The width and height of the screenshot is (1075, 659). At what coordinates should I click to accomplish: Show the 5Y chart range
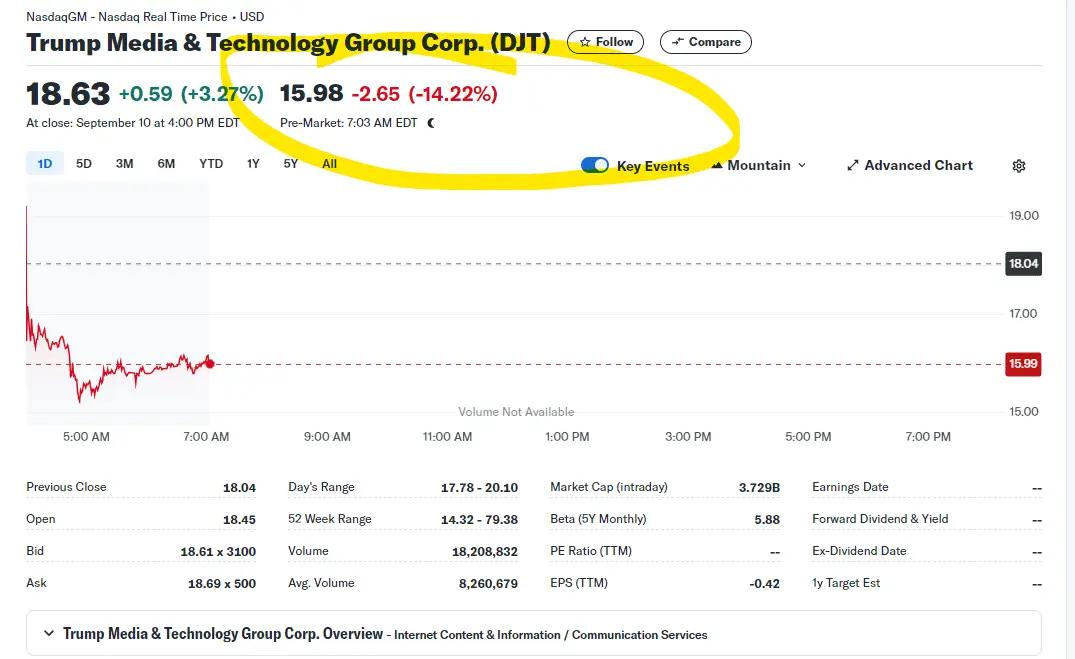[x=290, y=163]
